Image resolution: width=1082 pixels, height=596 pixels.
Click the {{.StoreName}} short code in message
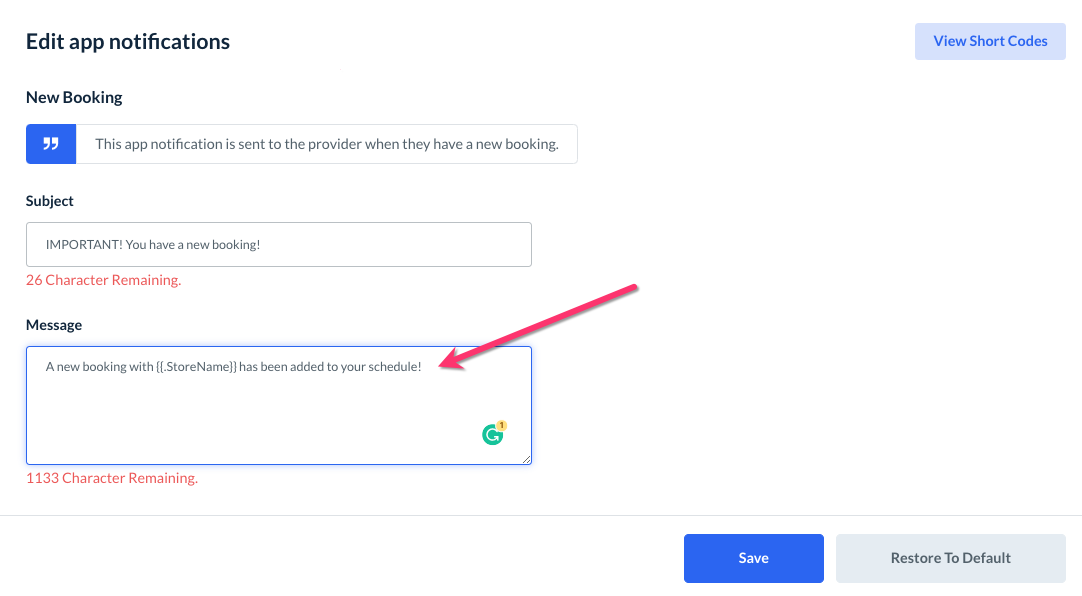[x=196, y=367]
